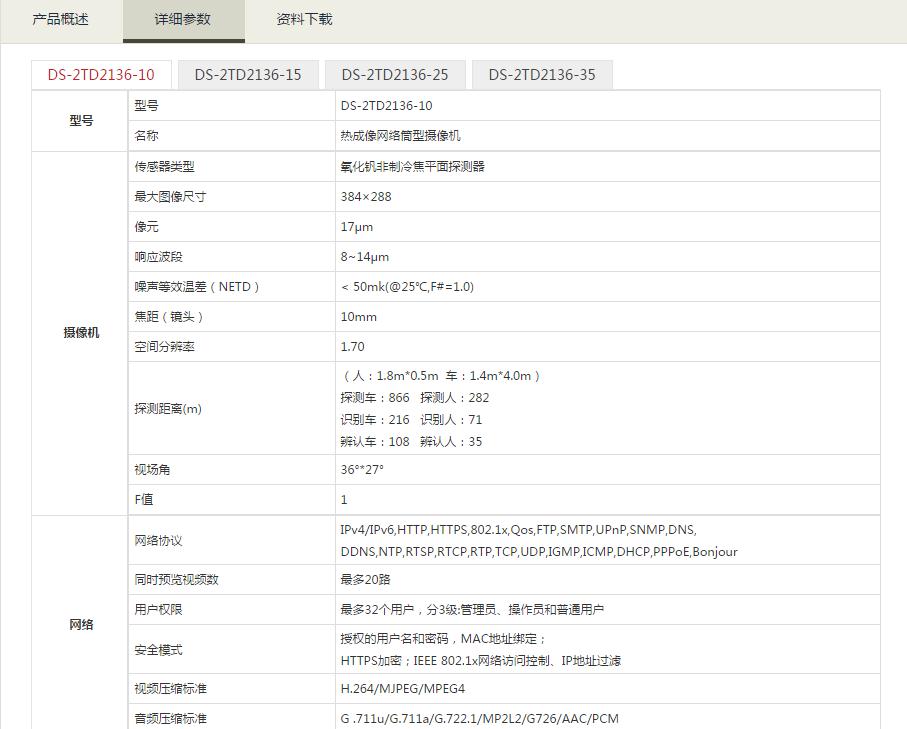This screenshot has width=907, height=729.
Task: Click the H.264/MJPEG/MPEG4 compression value
Action: click(403, 689)
